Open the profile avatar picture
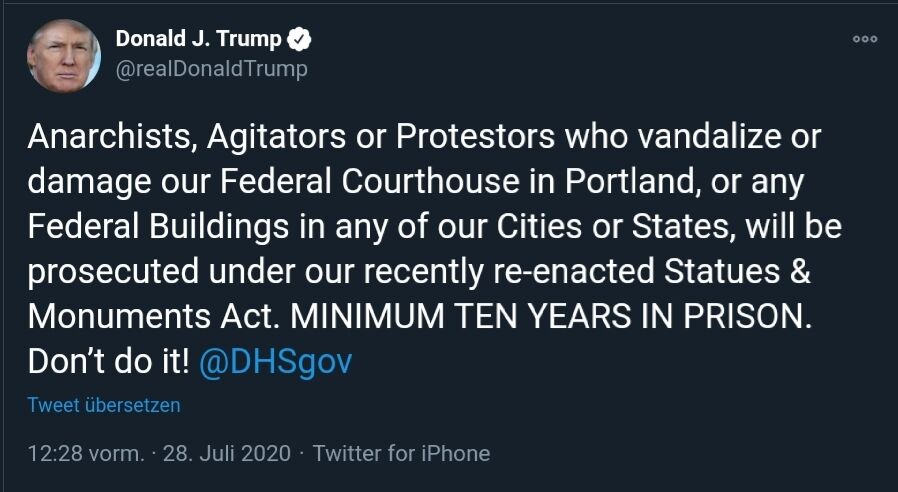 (x=64, y=56)
